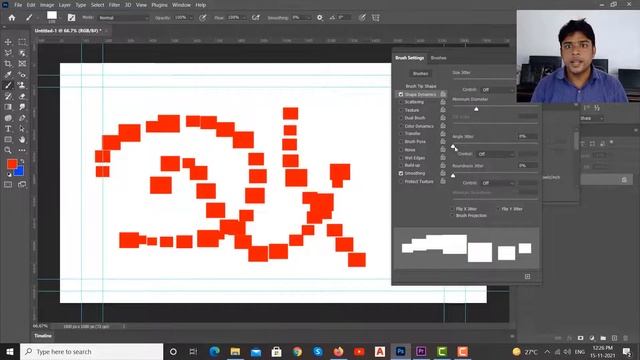
Task: Select the Lasso tool
Action: [x=8, y=53]
